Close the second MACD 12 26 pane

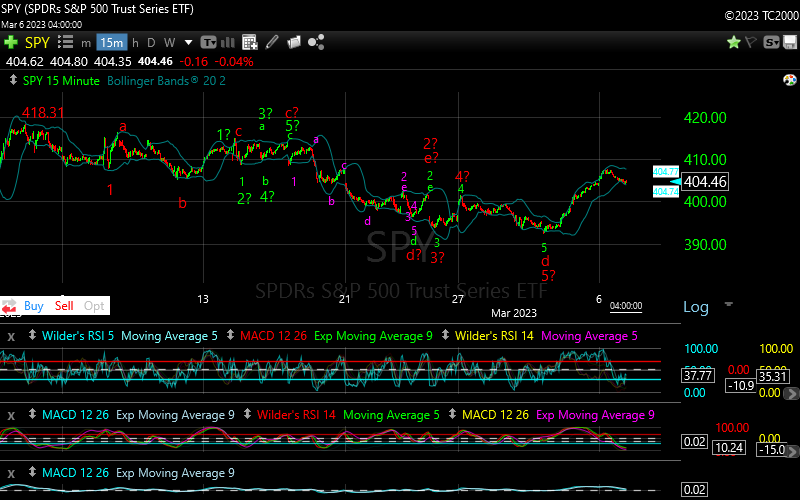tap(11, 416)
